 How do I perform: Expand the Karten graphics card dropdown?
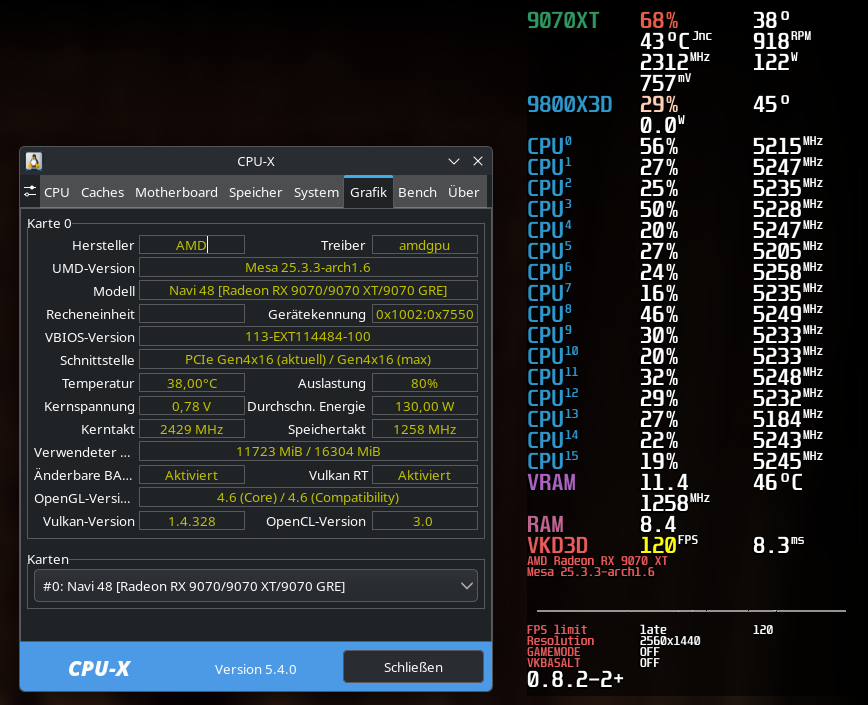coord(256,586)
